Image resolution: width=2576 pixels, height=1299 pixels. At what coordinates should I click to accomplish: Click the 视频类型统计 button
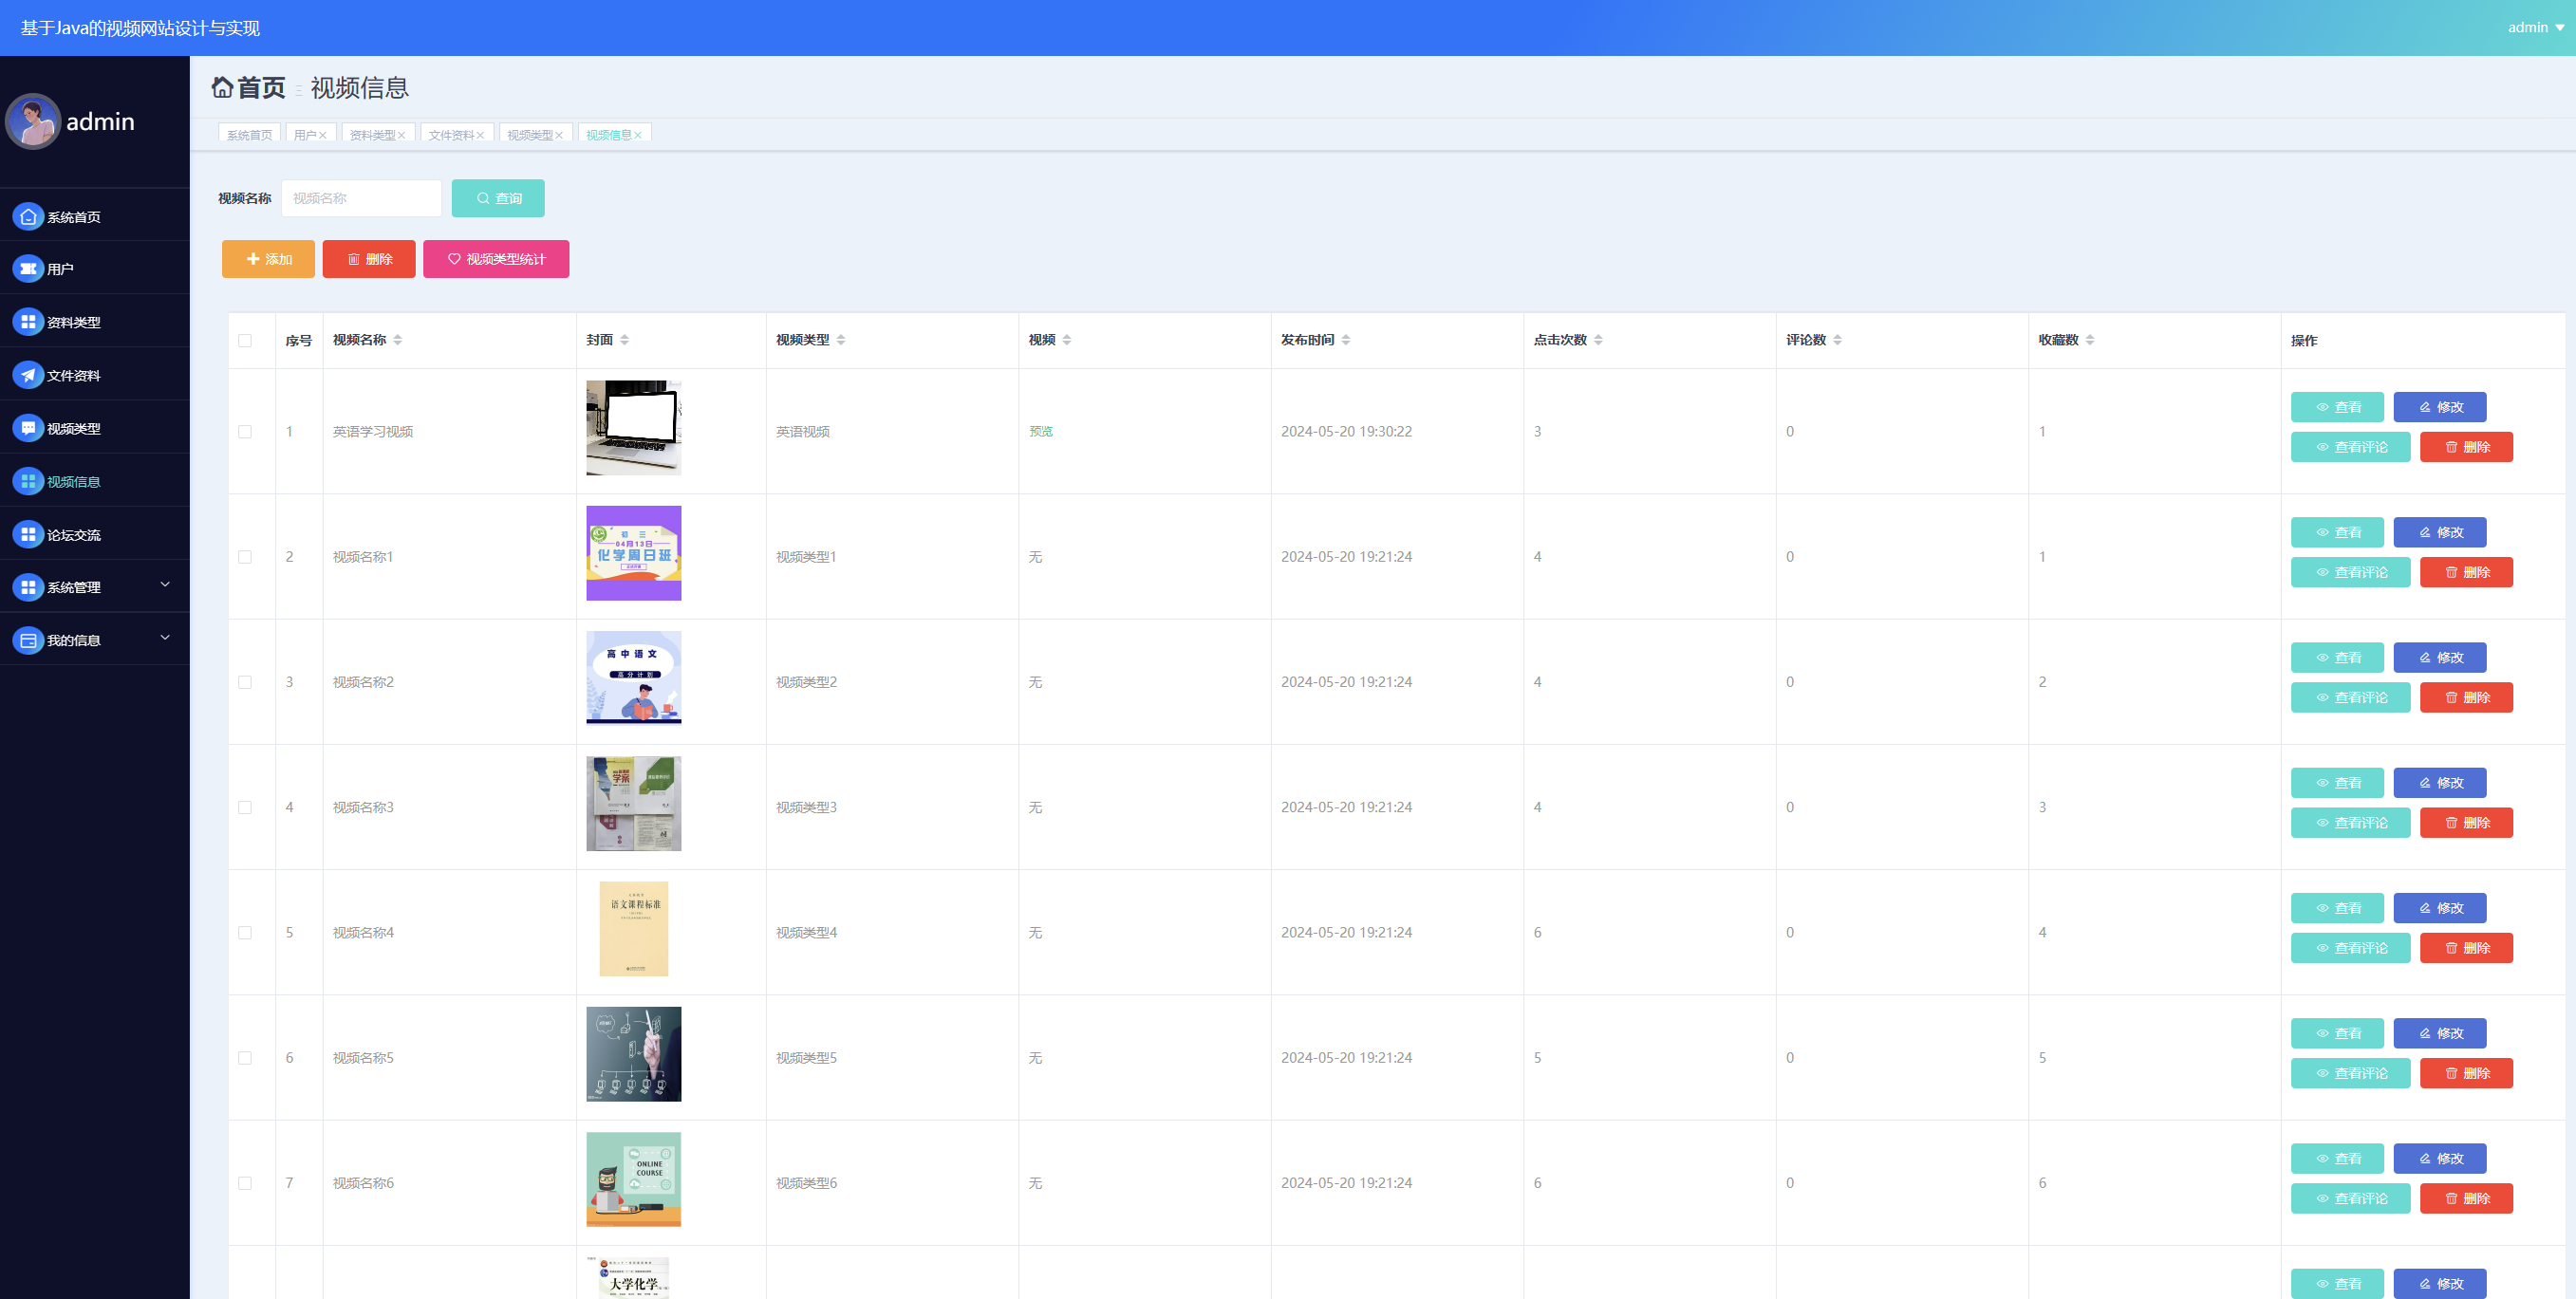pos(496,259)
